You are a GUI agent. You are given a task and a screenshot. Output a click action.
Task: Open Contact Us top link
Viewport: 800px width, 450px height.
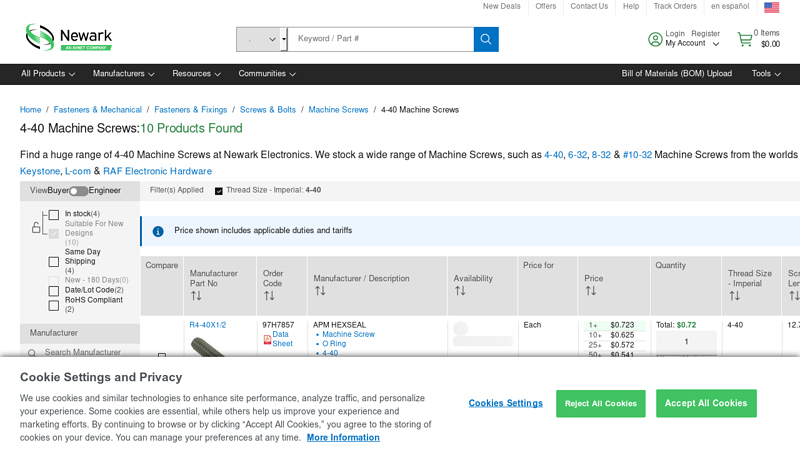tap(589, 6)
